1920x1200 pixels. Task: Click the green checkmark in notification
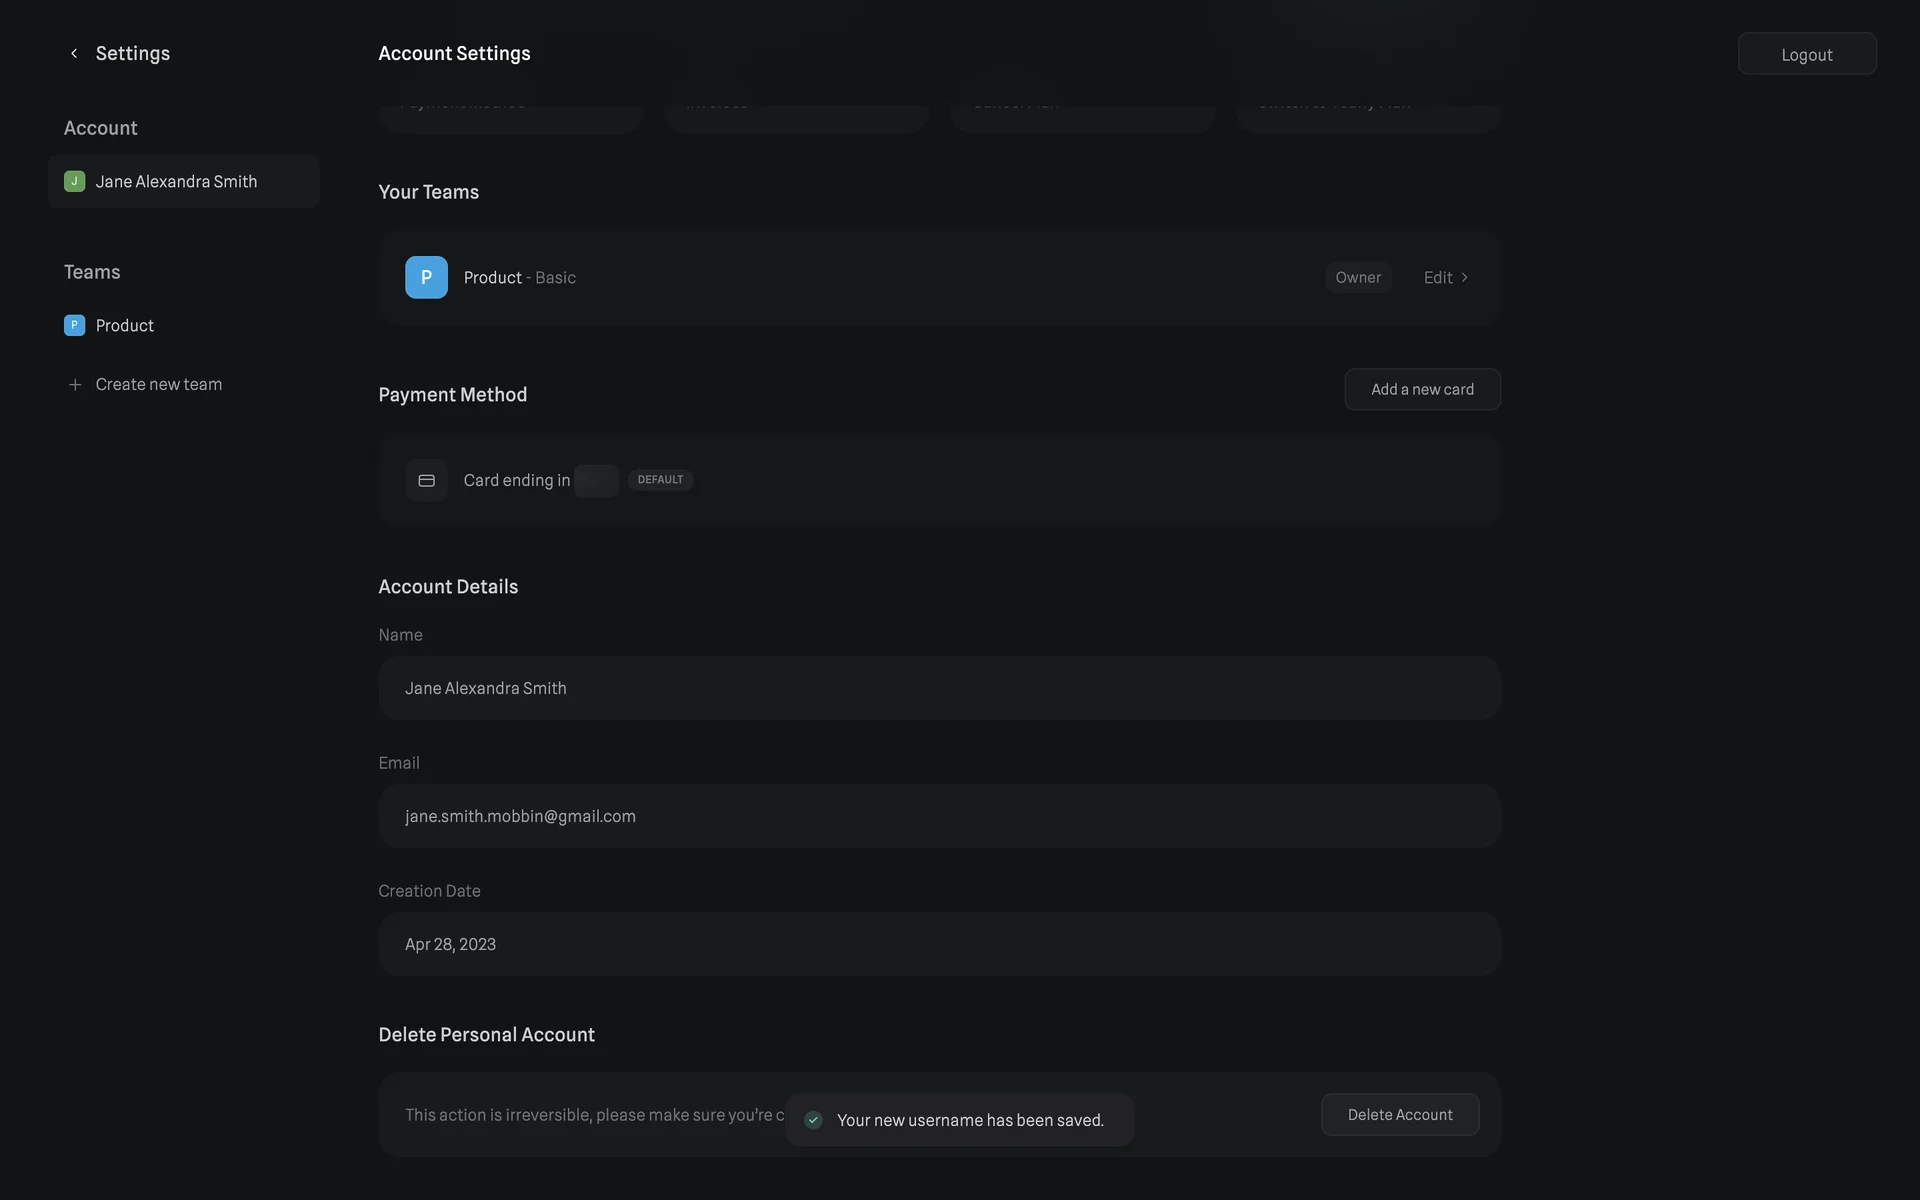[814, 1120]
